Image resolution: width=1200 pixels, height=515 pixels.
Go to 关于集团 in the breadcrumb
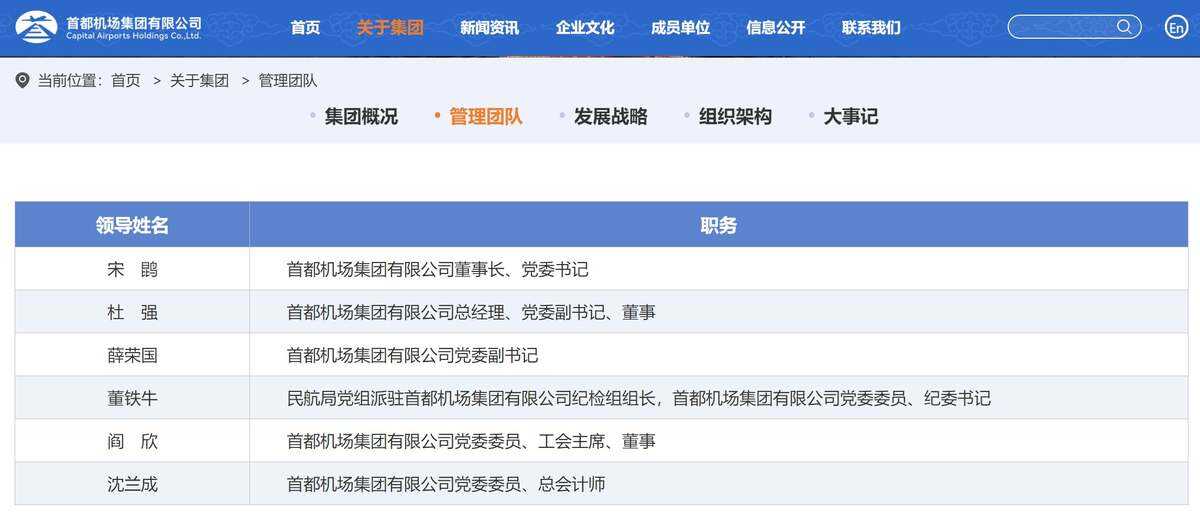coord(199,81)
